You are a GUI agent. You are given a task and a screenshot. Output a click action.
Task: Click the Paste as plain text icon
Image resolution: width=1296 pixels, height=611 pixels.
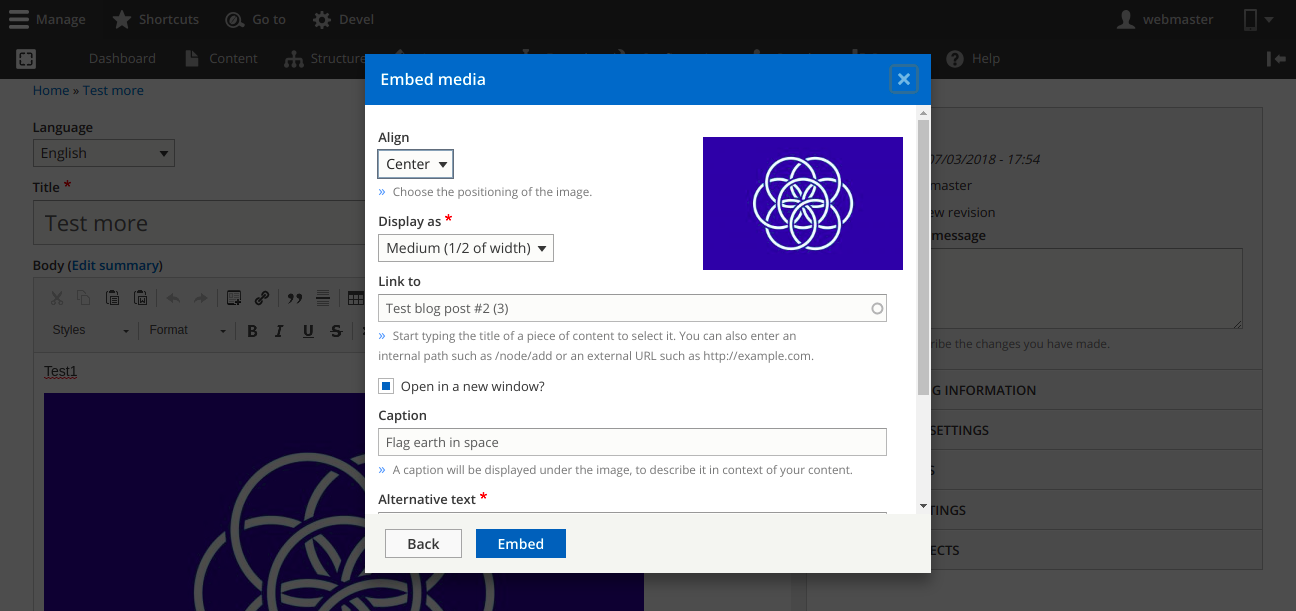(x=112, y=298)
